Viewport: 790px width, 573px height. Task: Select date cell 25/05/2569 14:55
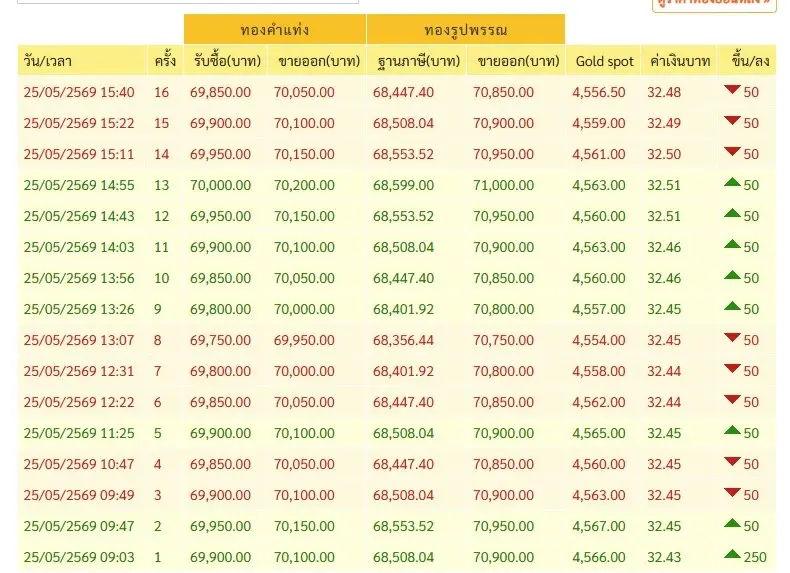pyautogui.click(x=79, y=185)
